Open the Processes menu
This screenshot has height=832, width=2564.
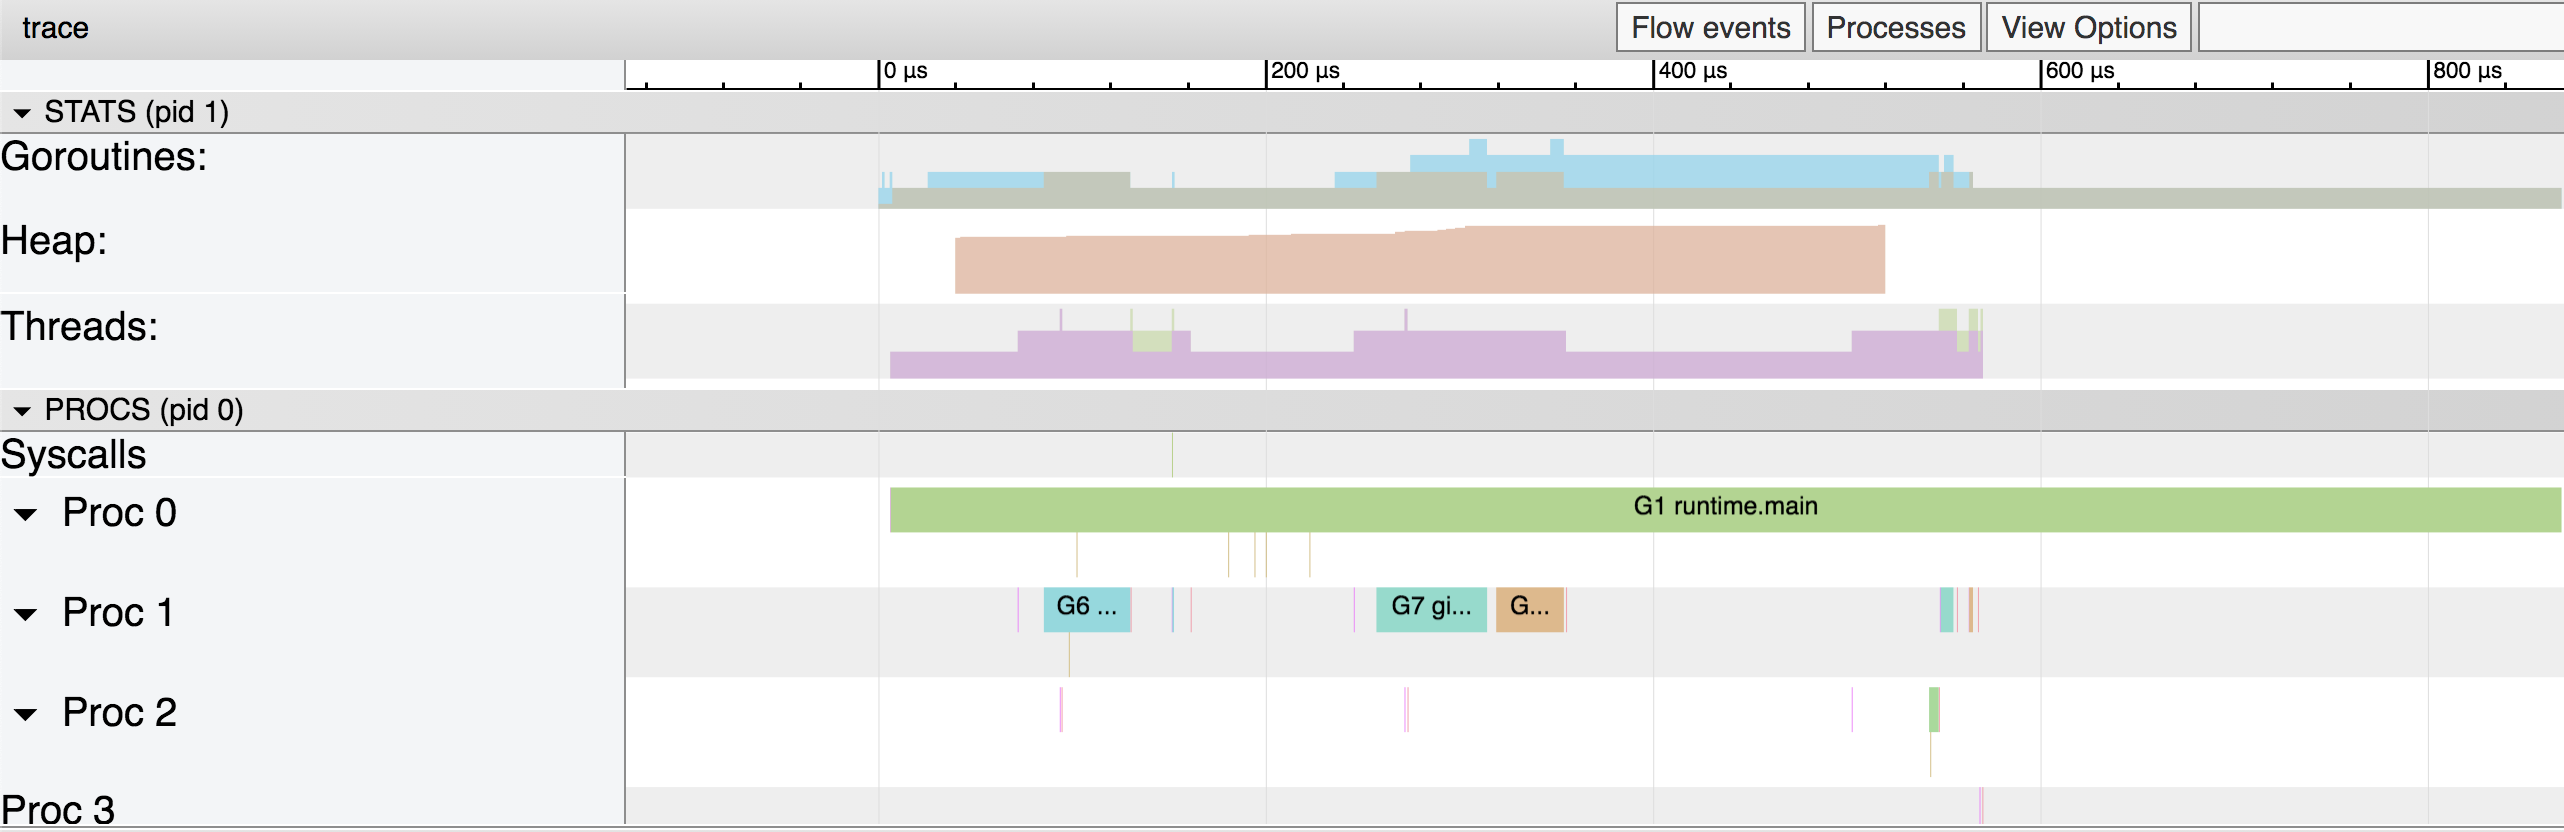click(1895, 27)
